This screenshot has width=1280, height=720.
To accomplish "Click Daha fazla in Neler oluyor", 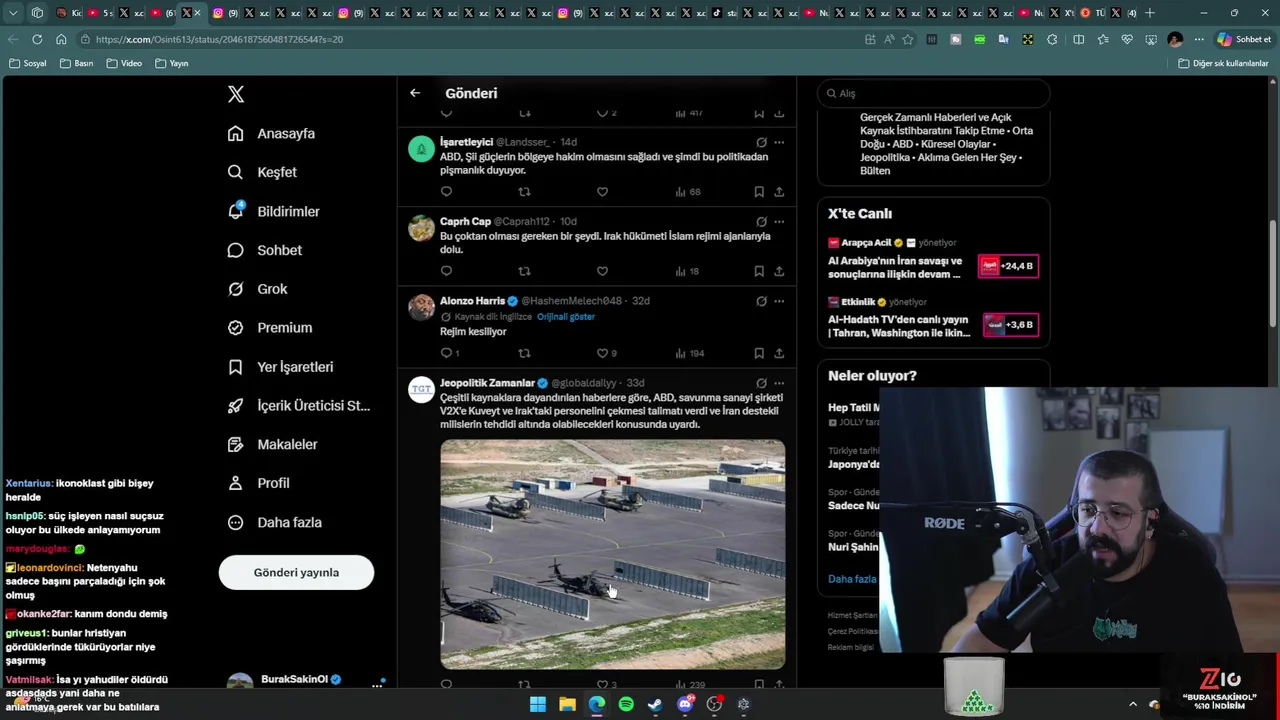I will tap(852, 579).
